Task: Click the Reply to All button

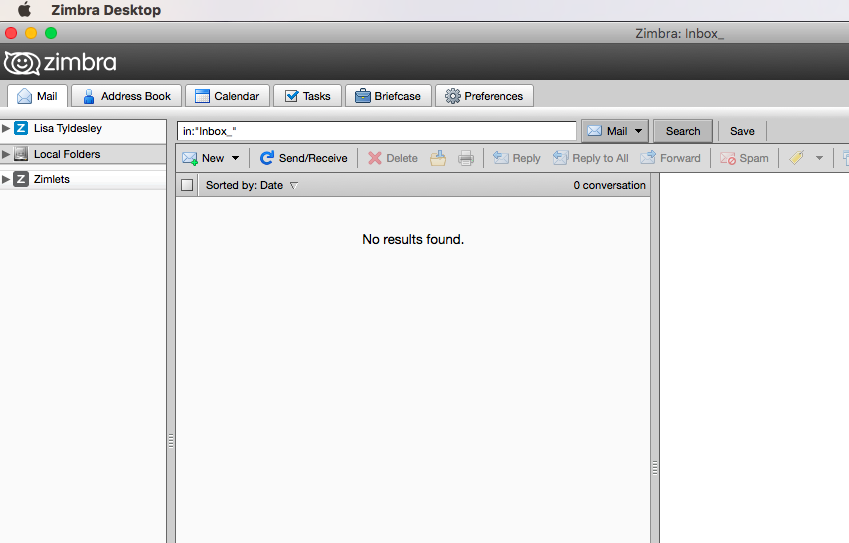Action: point(591,158)
